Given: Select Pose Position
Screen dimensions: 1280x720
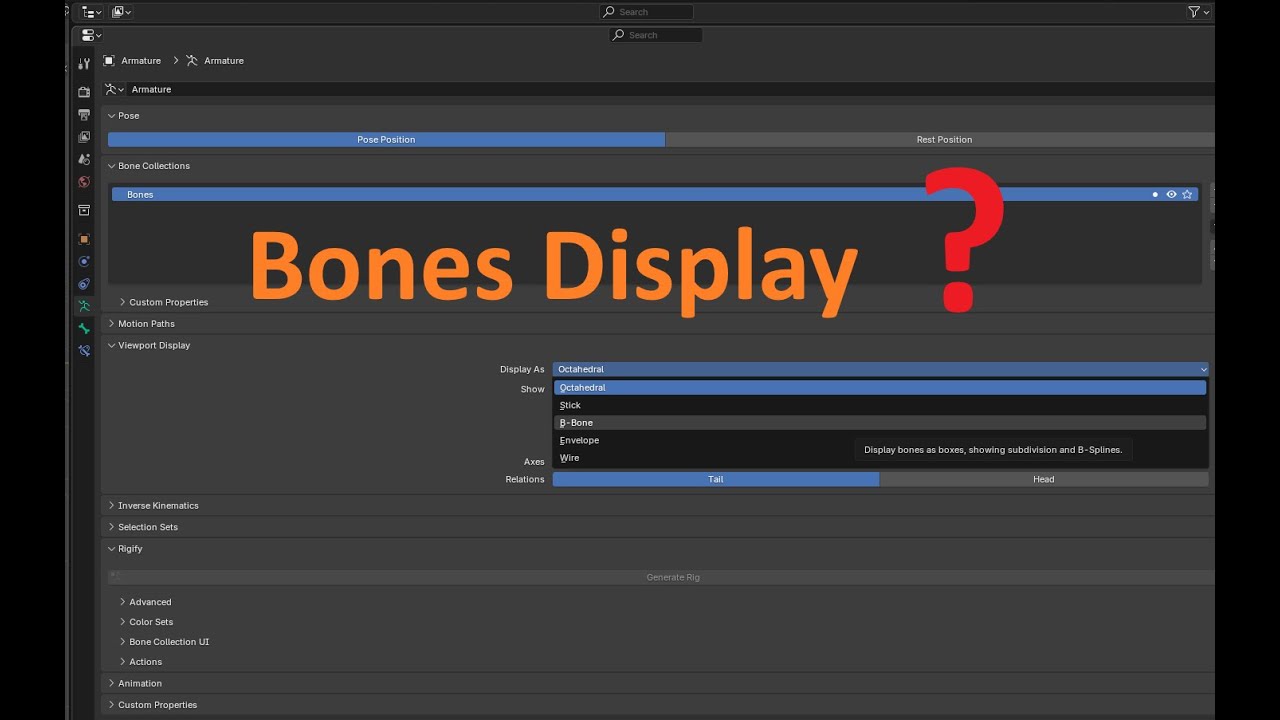Looking at the screenshot, I should 386,140.
